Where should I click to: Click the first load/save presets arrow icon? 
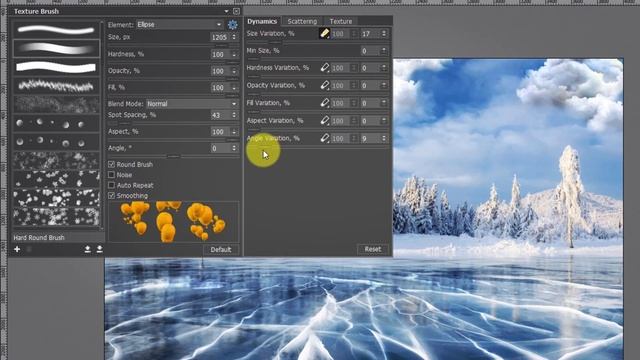coord(87,249)
